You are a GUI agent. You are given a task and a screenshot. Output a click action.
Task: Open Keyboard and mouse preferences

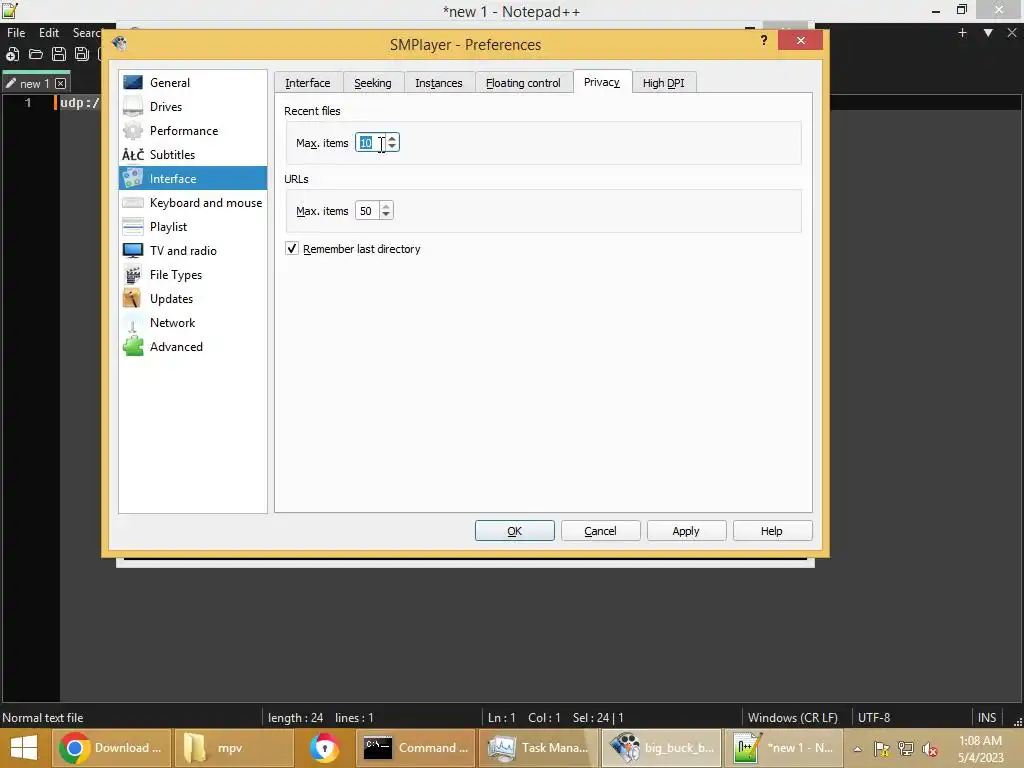point(193,202)
